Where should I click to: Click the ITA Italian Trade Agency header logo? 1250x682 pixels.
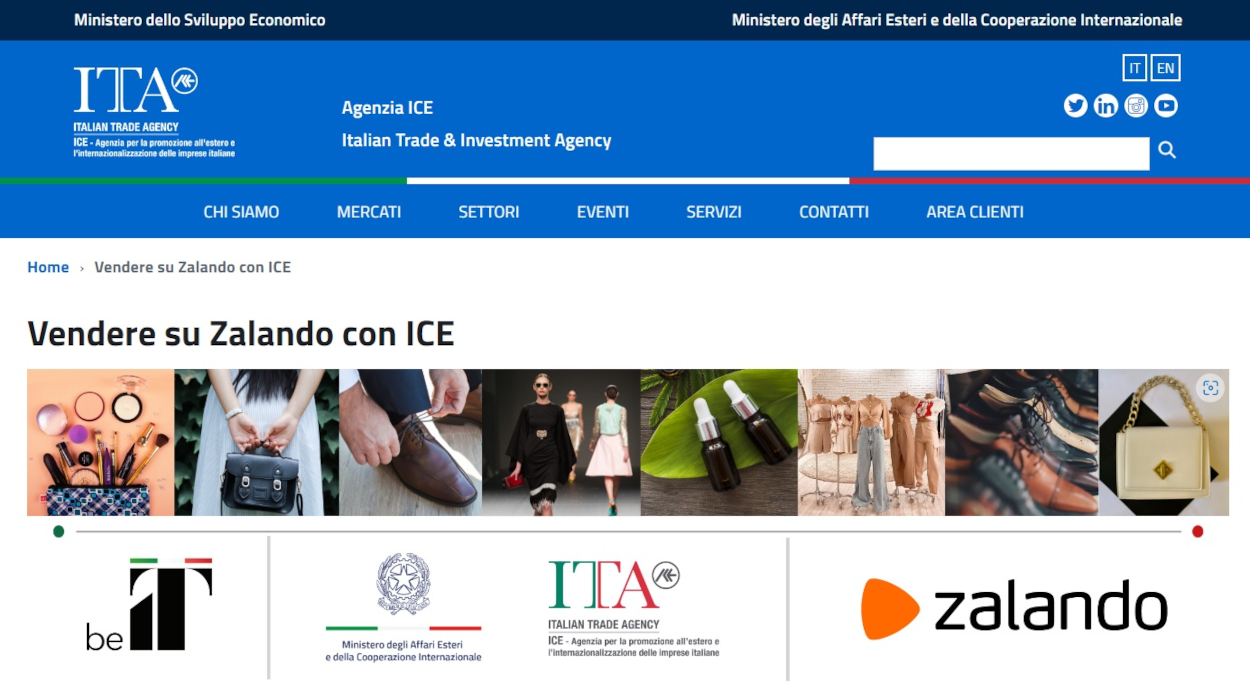coord(154,113)
